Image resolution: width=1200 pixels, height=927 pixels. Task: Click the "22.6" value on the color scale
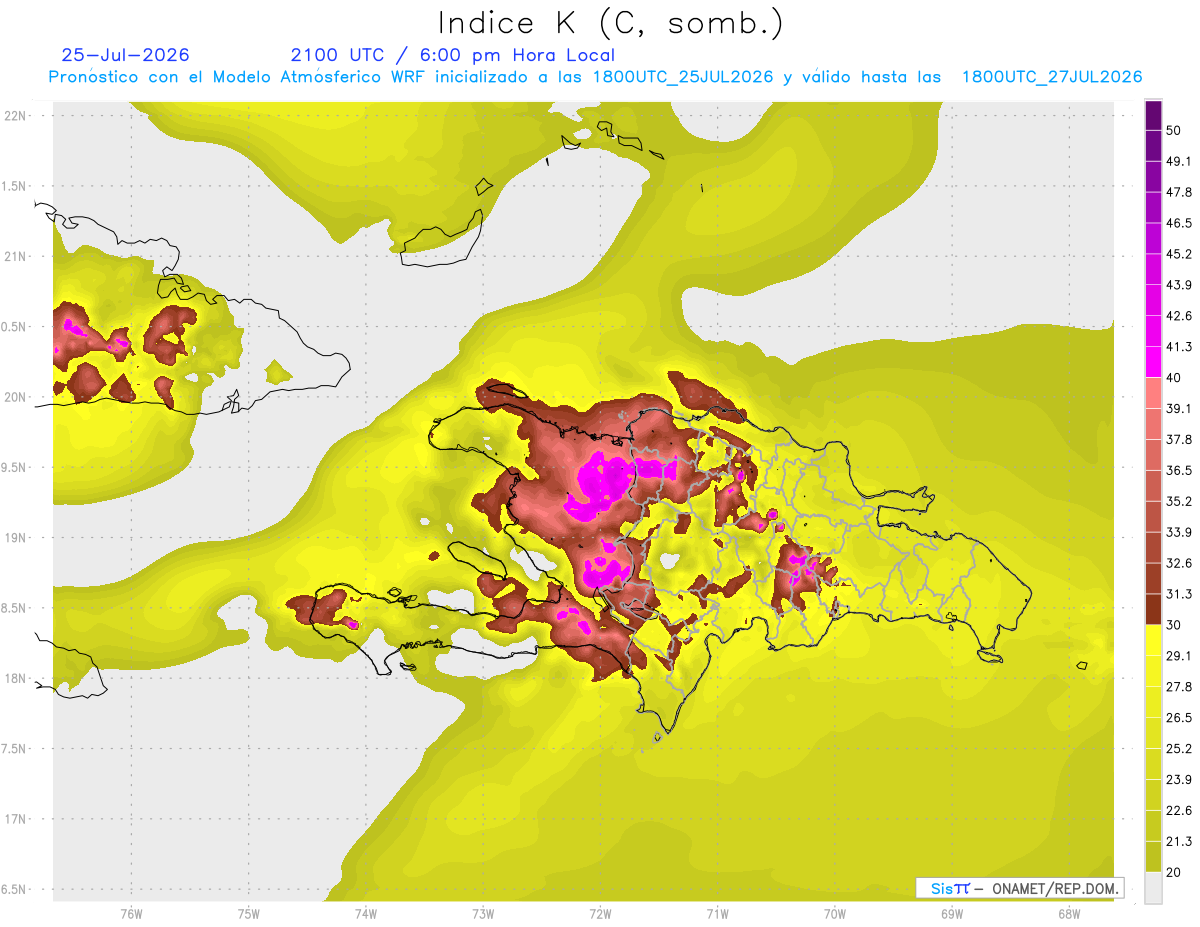(1180, 811)
